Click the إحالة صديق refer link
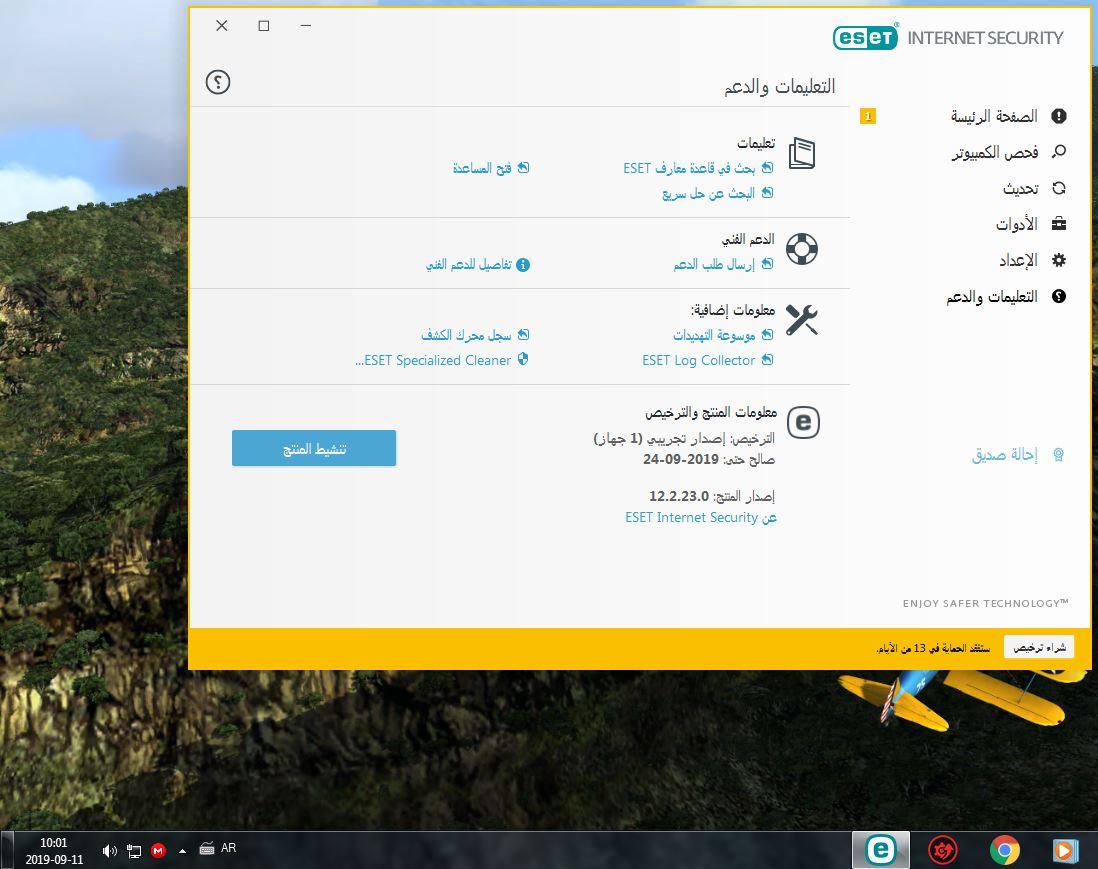The height and width of the screenshot is (869, 1098). pyautogui.click(x=1005, y=455)
